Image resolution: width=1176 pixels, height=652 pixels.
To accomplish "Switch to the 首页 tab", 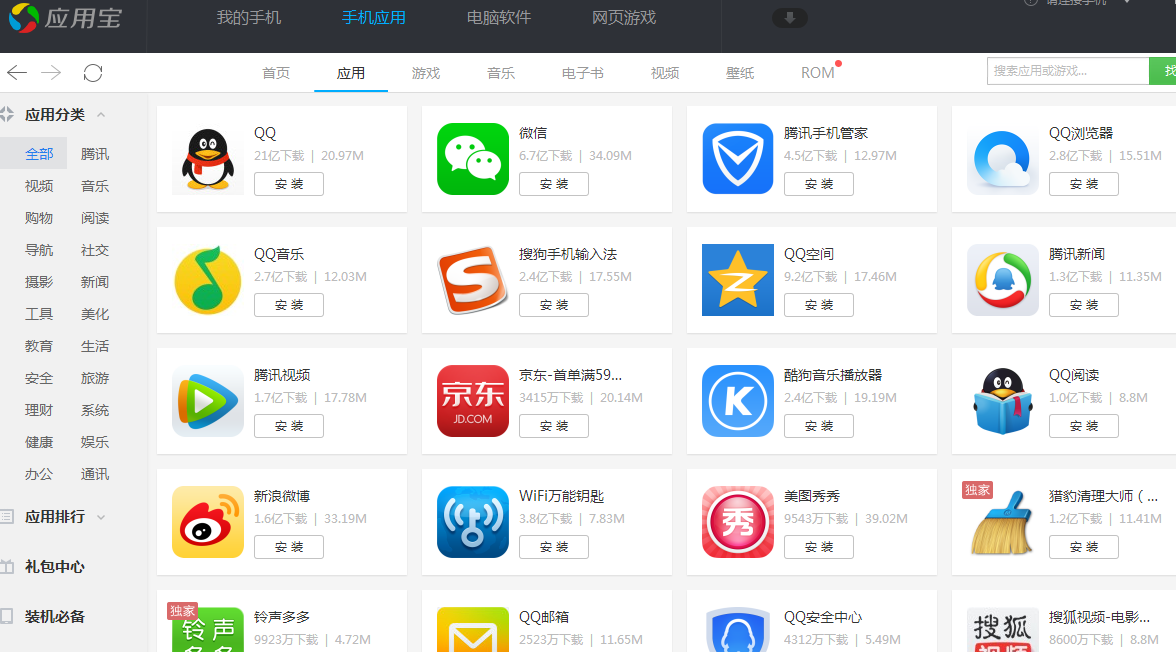I will [x=276, y=73].
